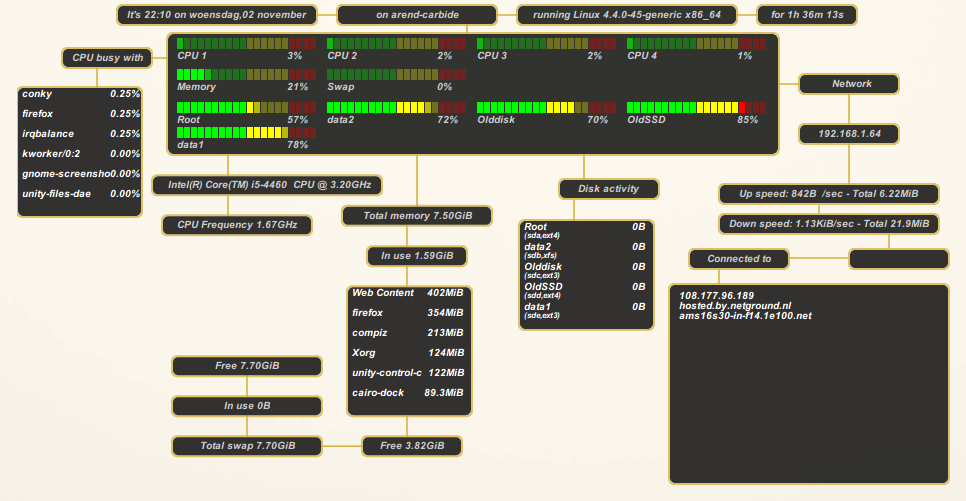Select the Xorg 124MiB row
The height and width of the screenshot is (501, 966).
coord(408,353)
